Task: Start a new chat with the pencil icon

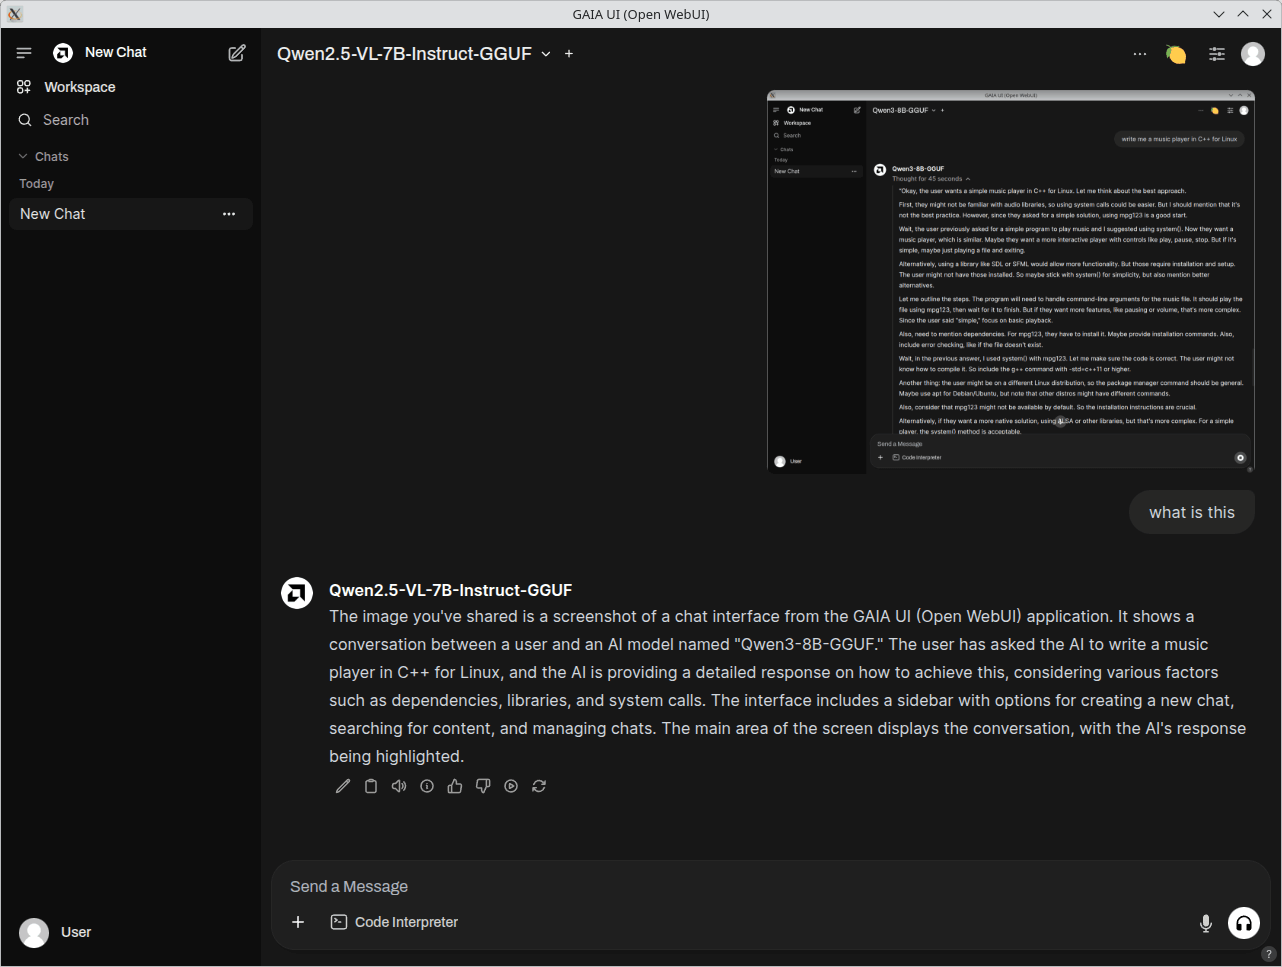Action: [237, 53]
